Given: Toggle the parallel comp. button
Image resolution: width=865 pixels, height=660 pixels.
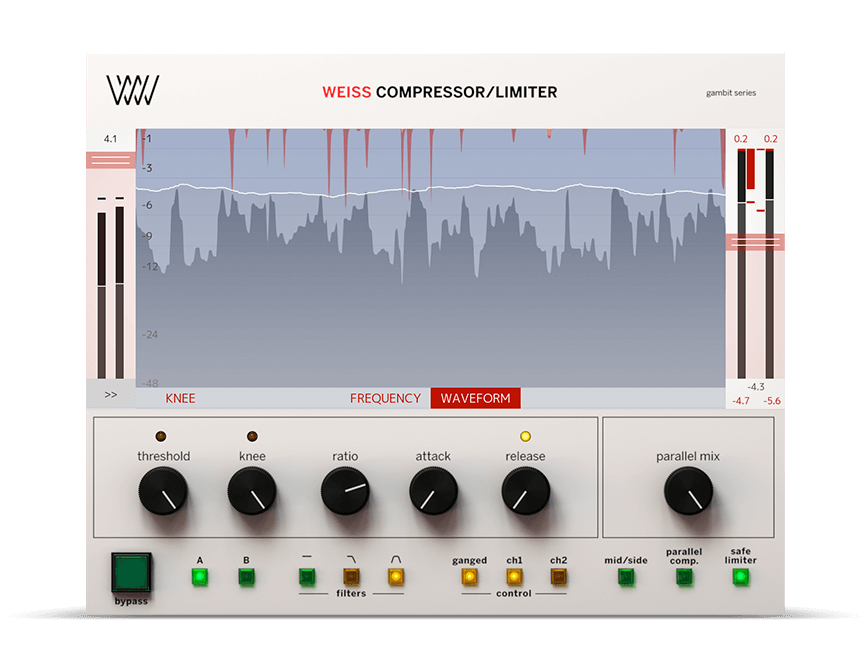Looking at the screenshot, I should point(685,577).
